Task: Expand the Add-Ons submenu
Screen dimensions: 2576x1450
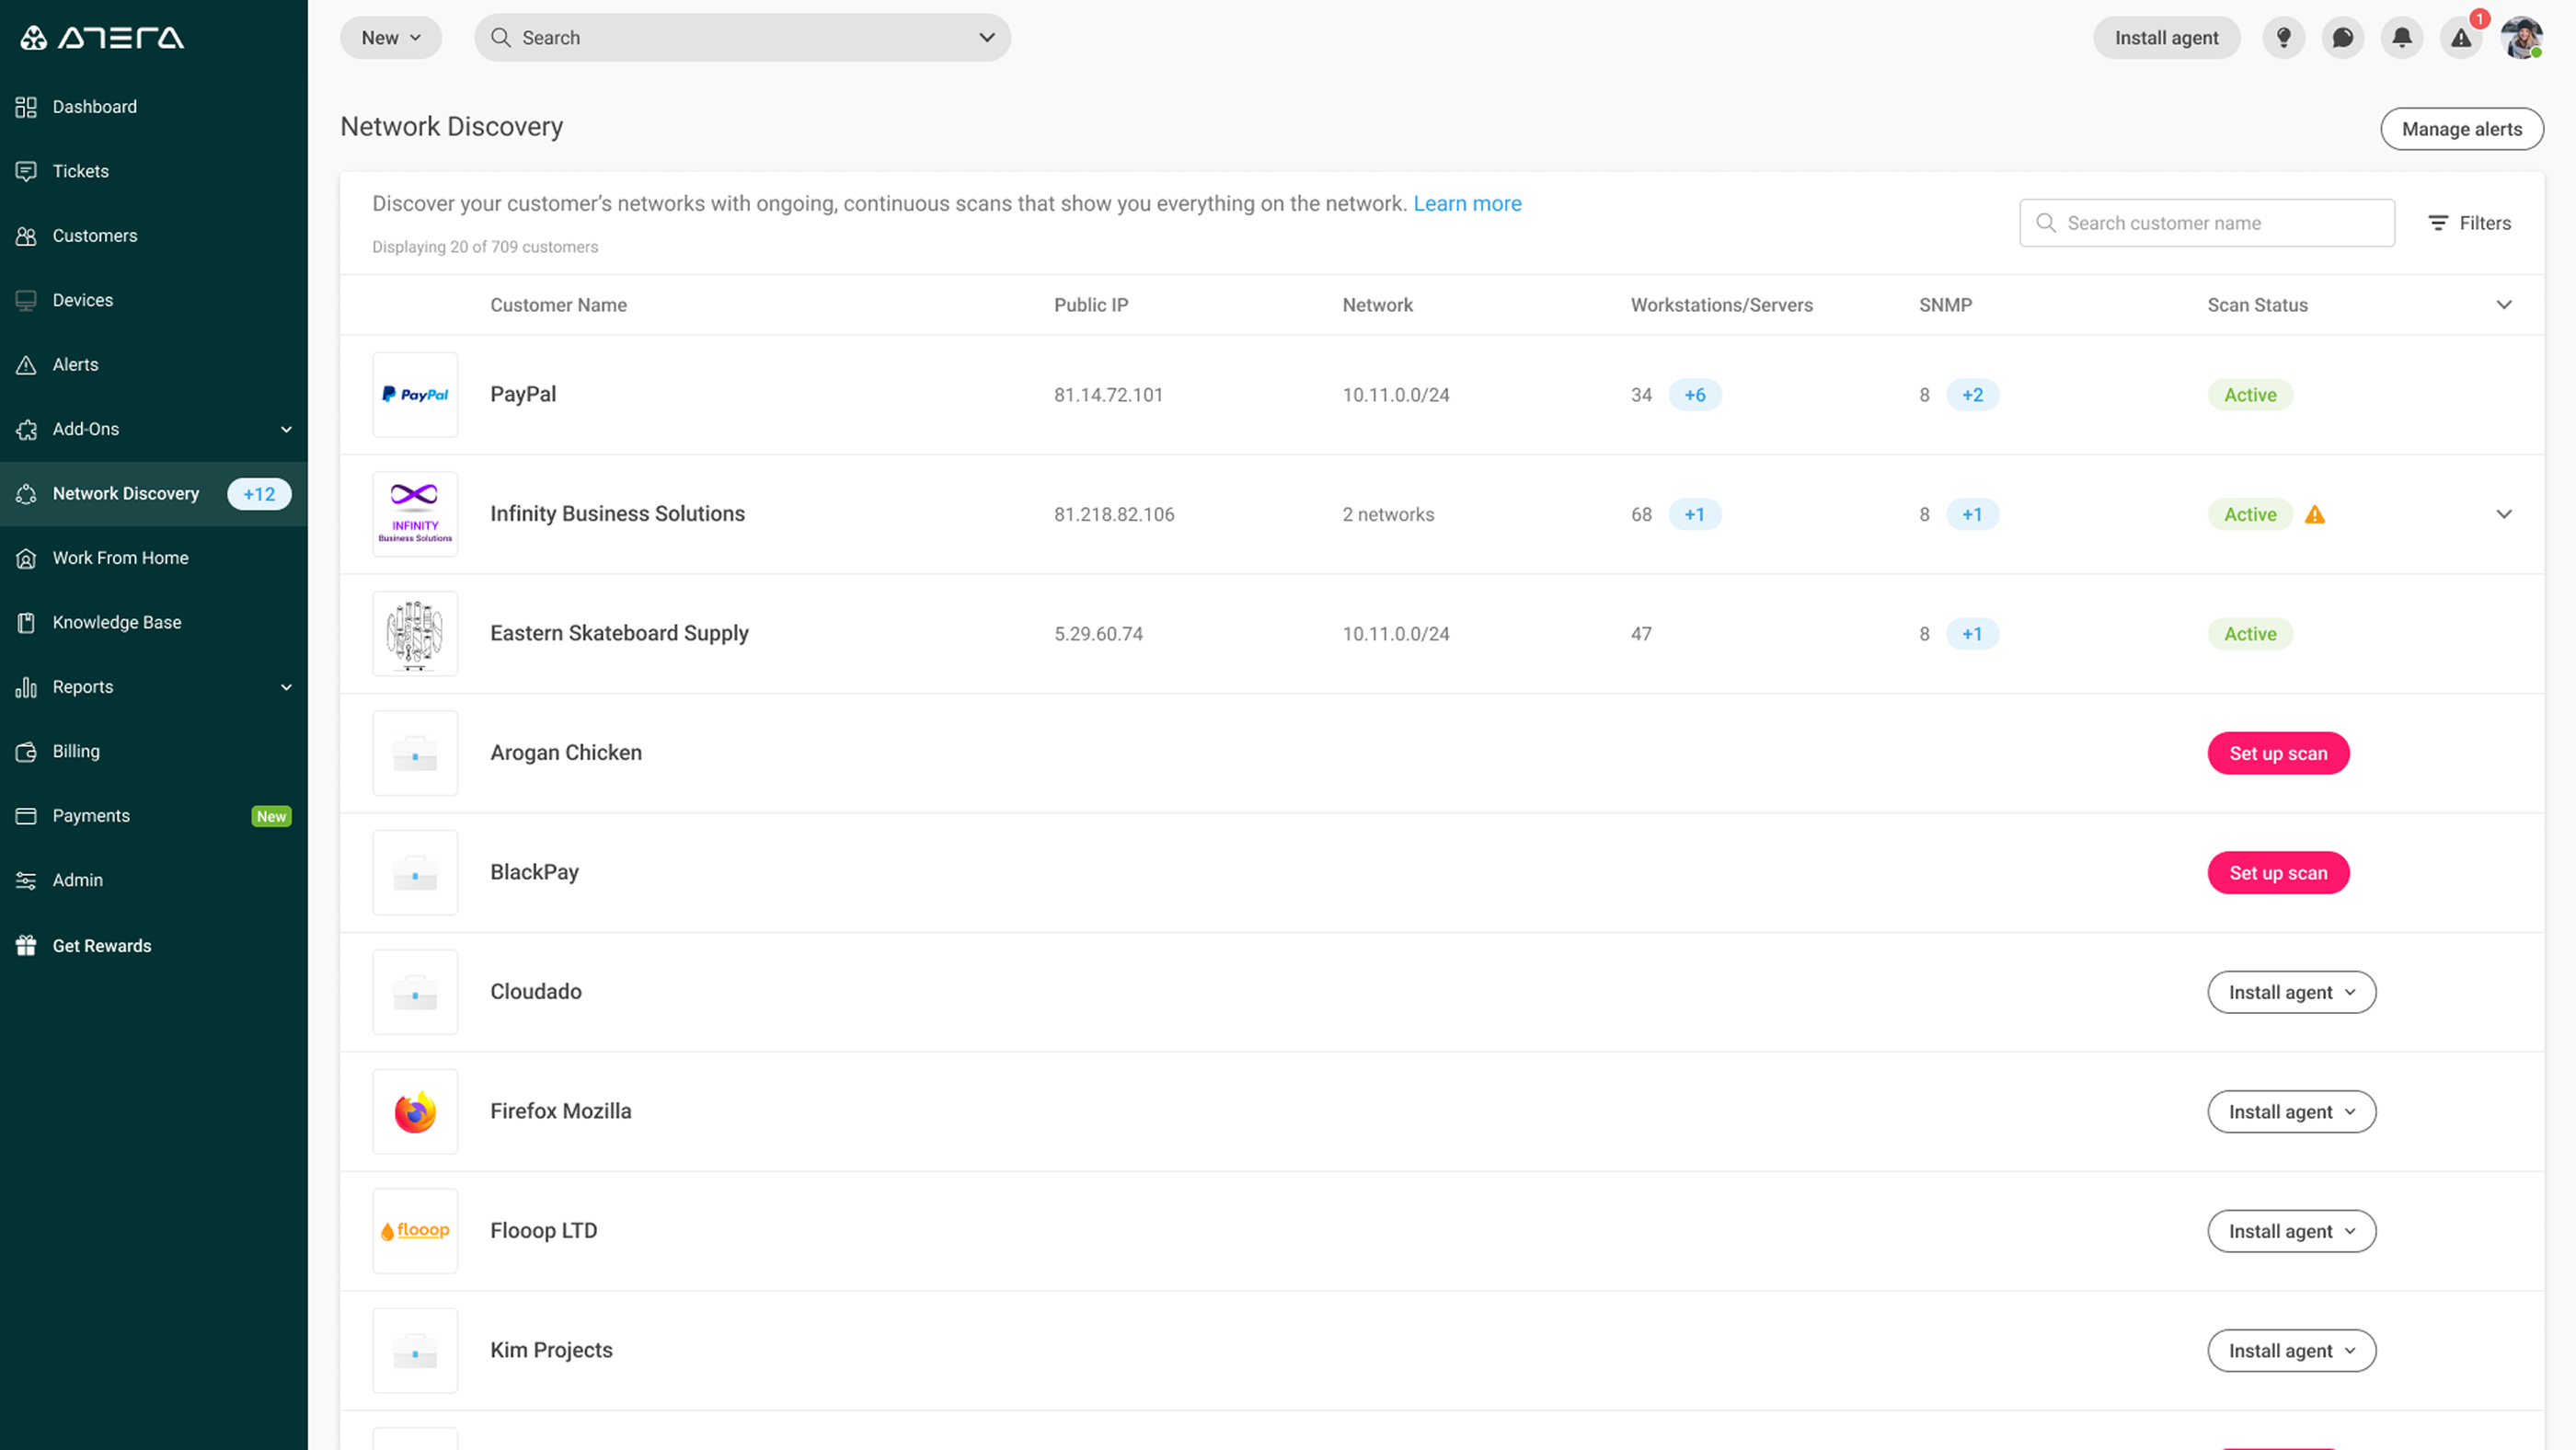Action: tap(286, 430)
